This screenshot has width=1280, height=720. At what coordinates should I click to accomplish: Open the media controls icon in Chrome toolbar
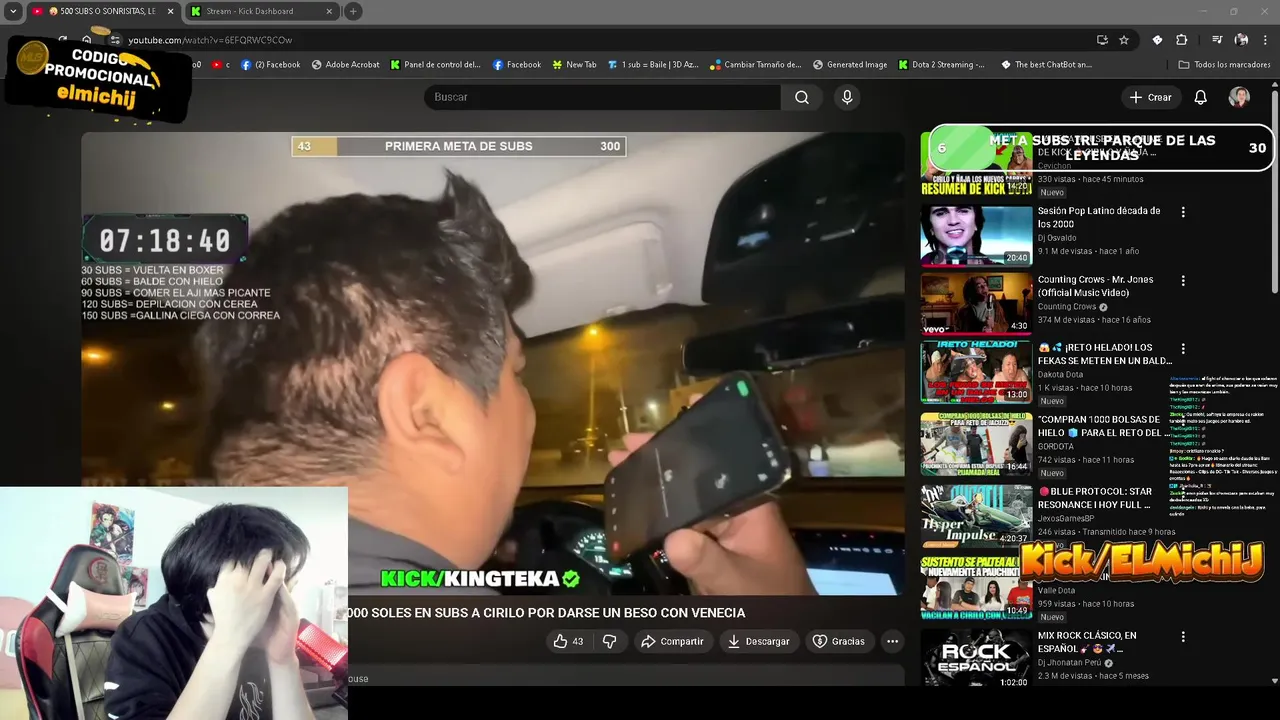click(1217, 40)
